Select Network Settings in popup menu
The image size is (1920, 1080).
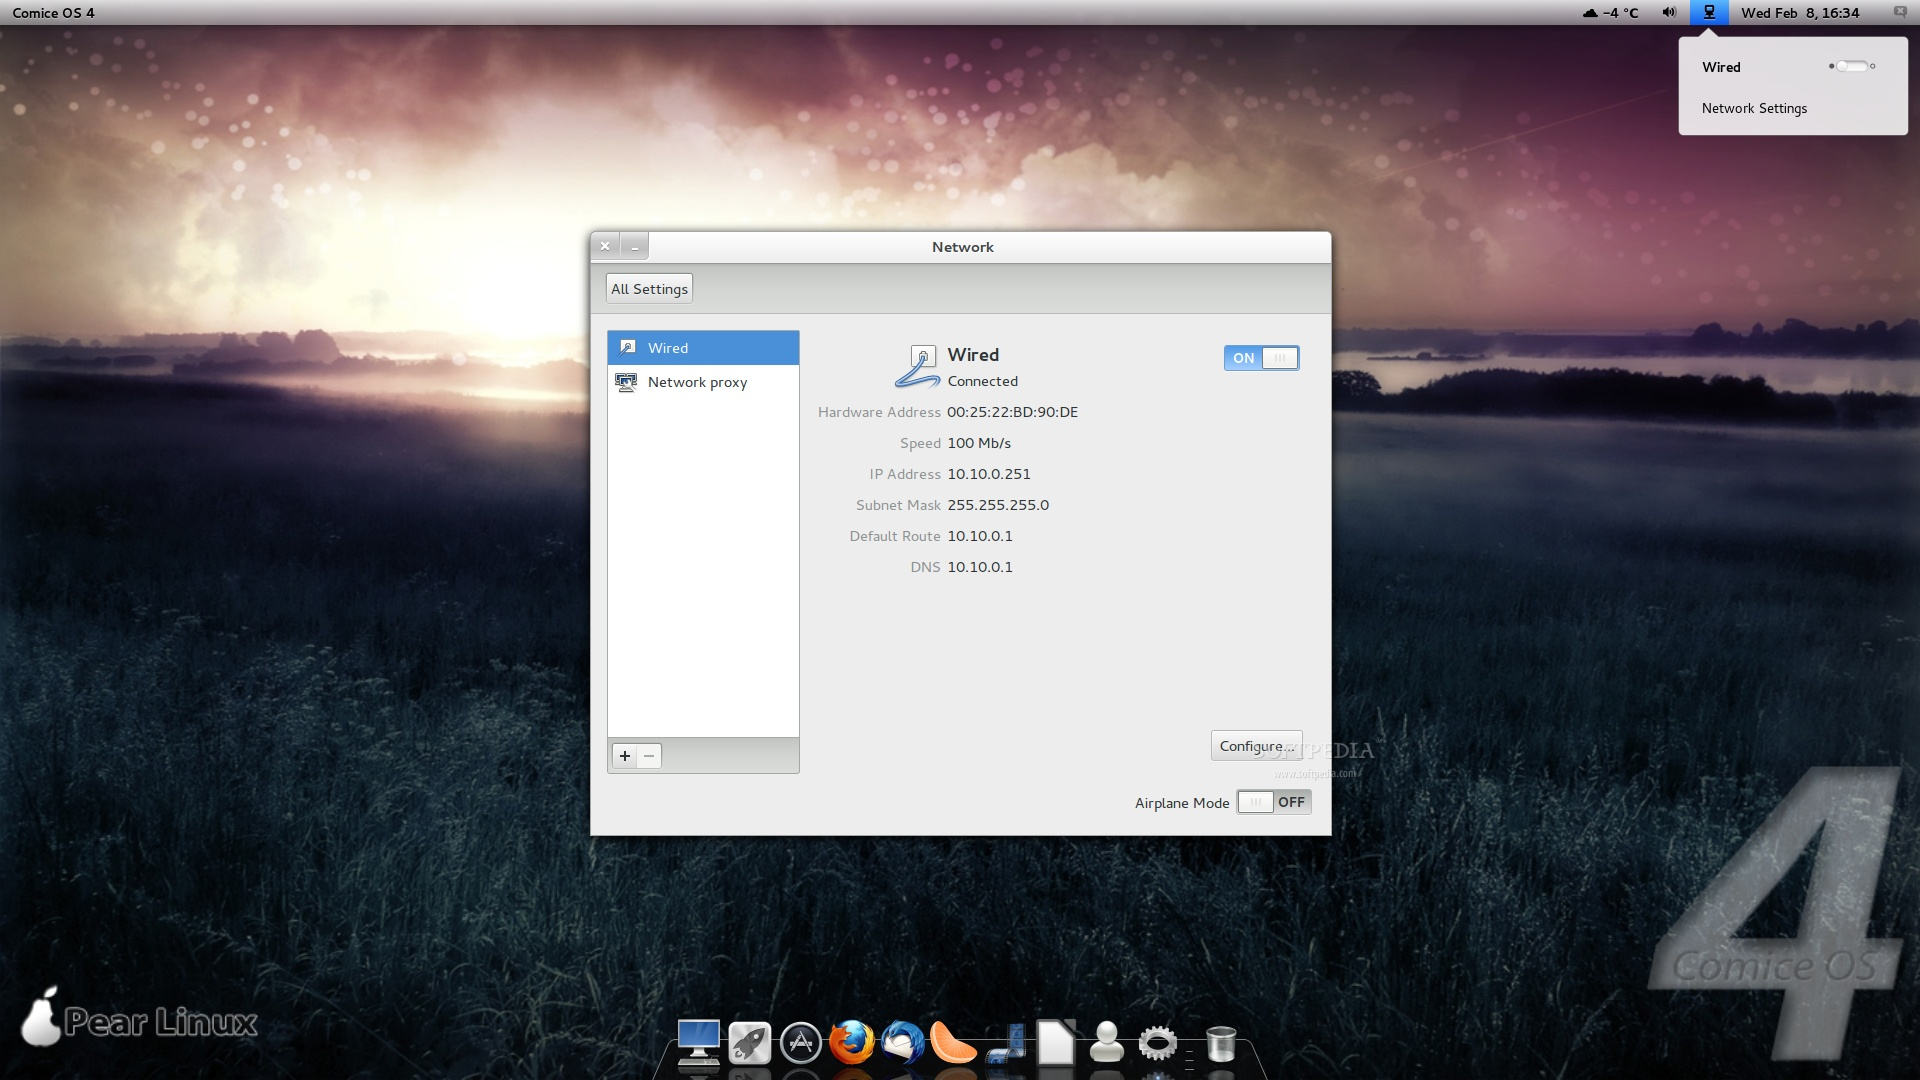tap(1754, 108)
